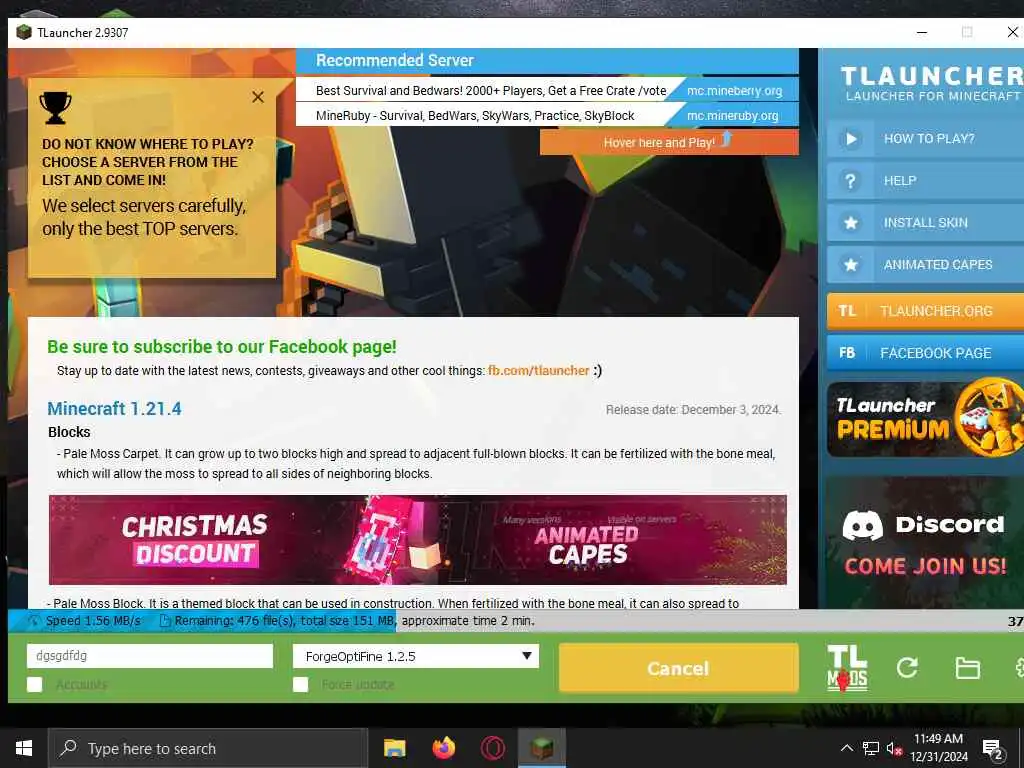This screenshot has height=768, width=1024.
Task: Open the Windows Start menu
Action: [24, 748]
